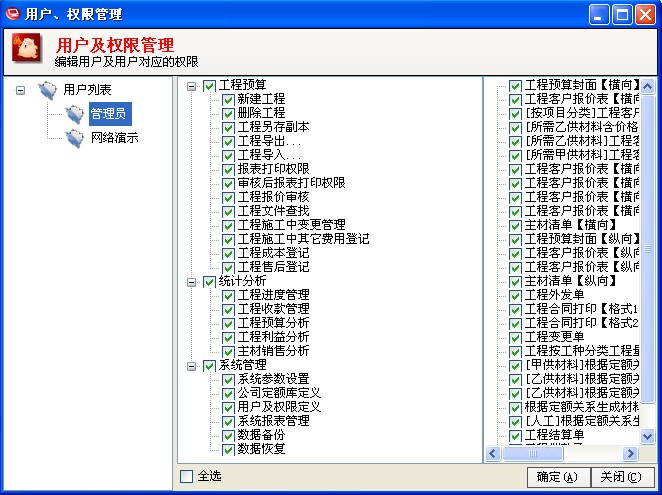Click the 关闭(C) button
Screen dimensions: 662x495
coord(621,477)
